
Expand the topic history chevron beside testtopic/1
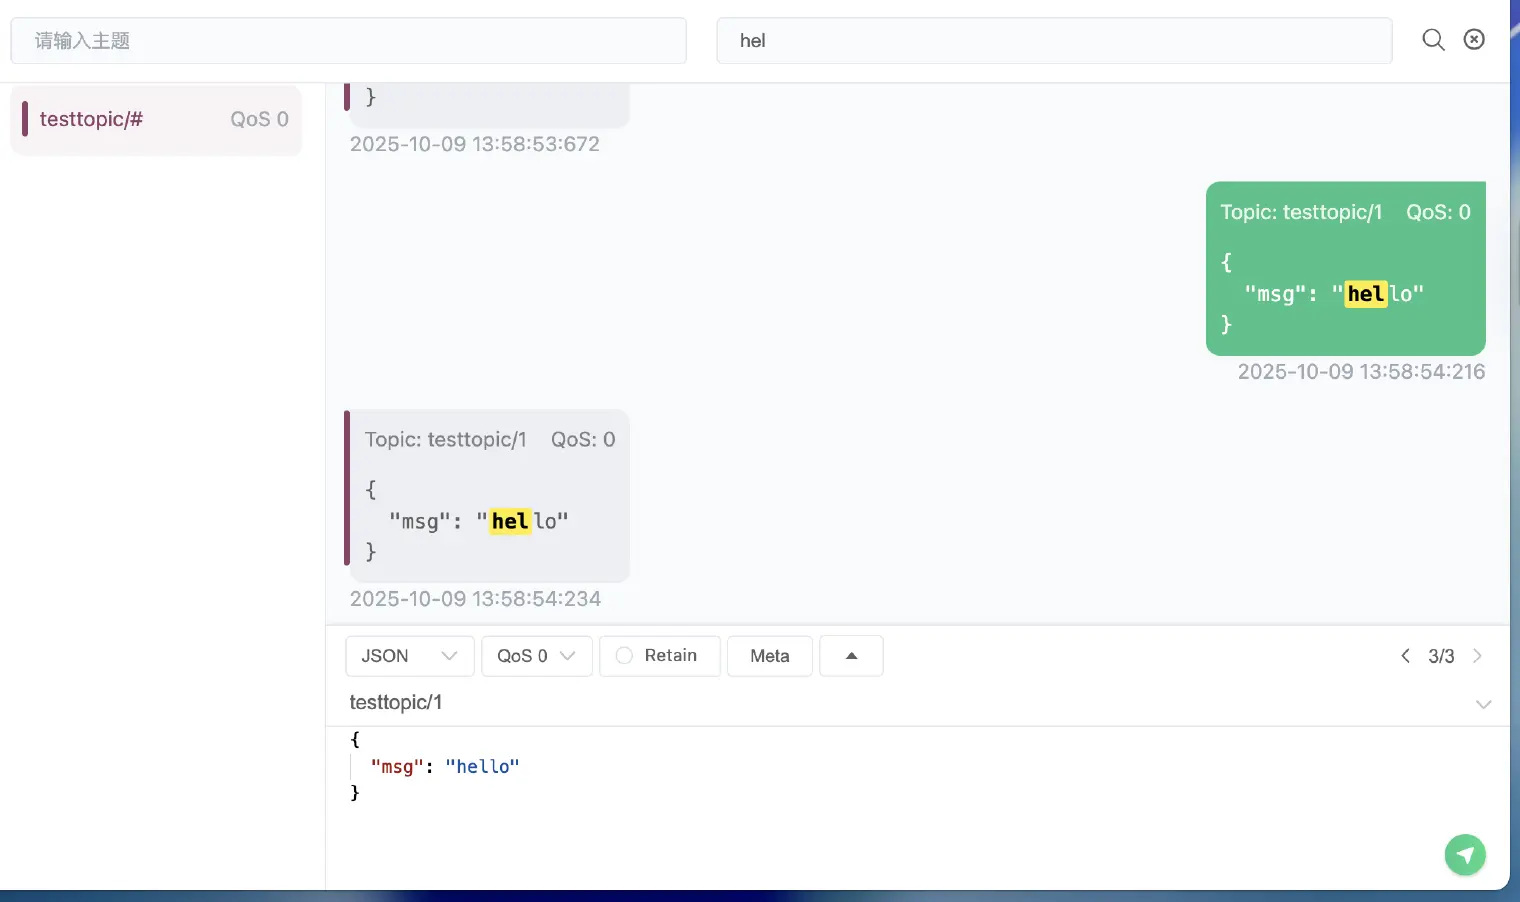pyautogui.click(x=1483, y=704)
